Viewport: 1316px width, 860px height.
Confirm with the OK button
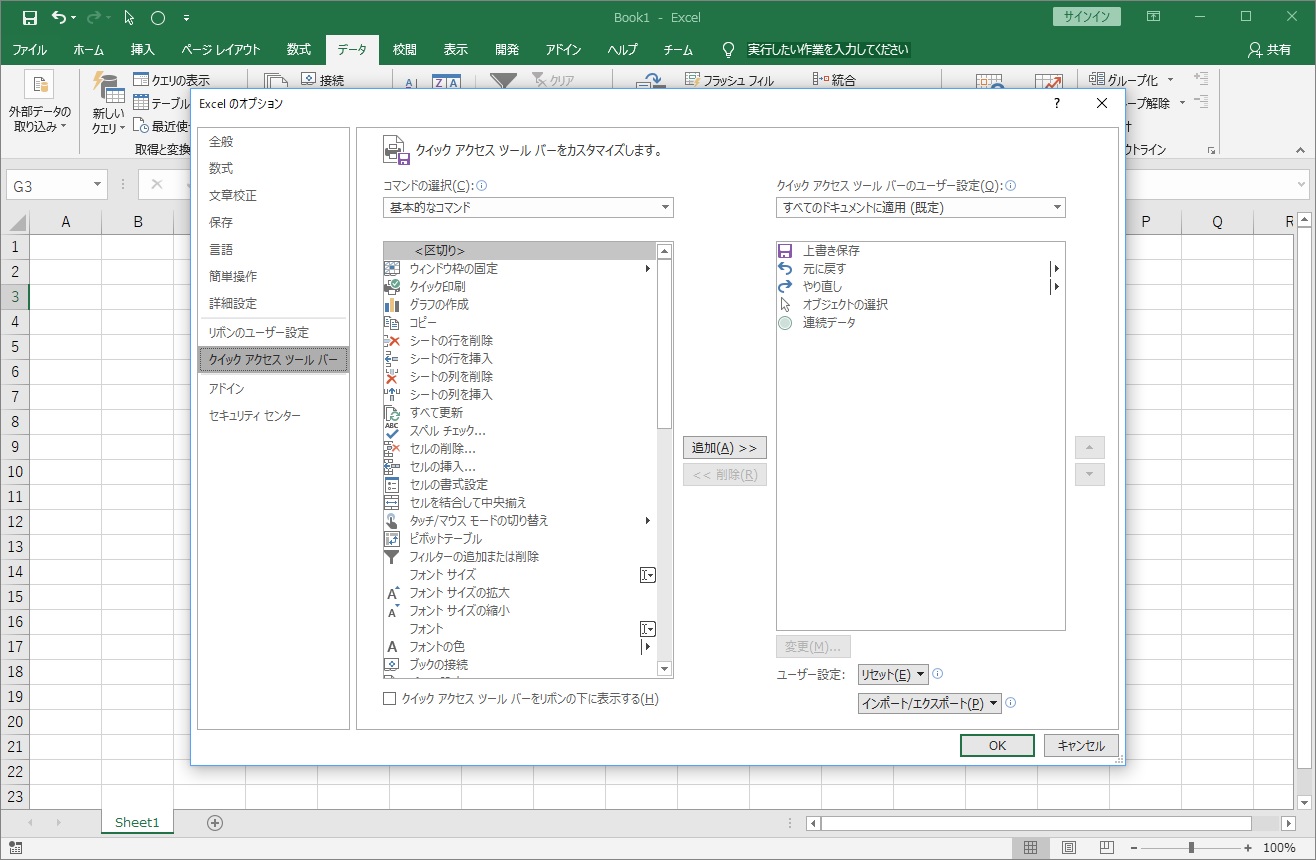pyautogui.click(x=997, y=745)
